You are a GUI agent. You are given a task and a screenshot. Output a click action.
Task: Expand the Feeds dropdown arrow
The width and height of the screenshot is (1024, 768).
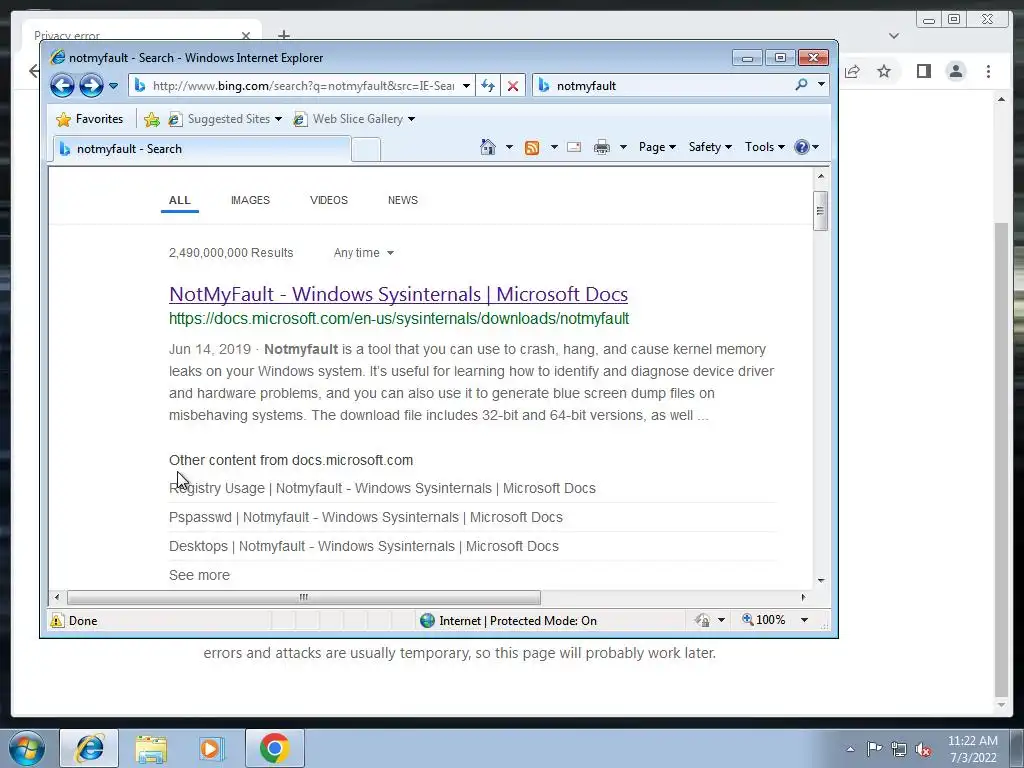(554, 147)
